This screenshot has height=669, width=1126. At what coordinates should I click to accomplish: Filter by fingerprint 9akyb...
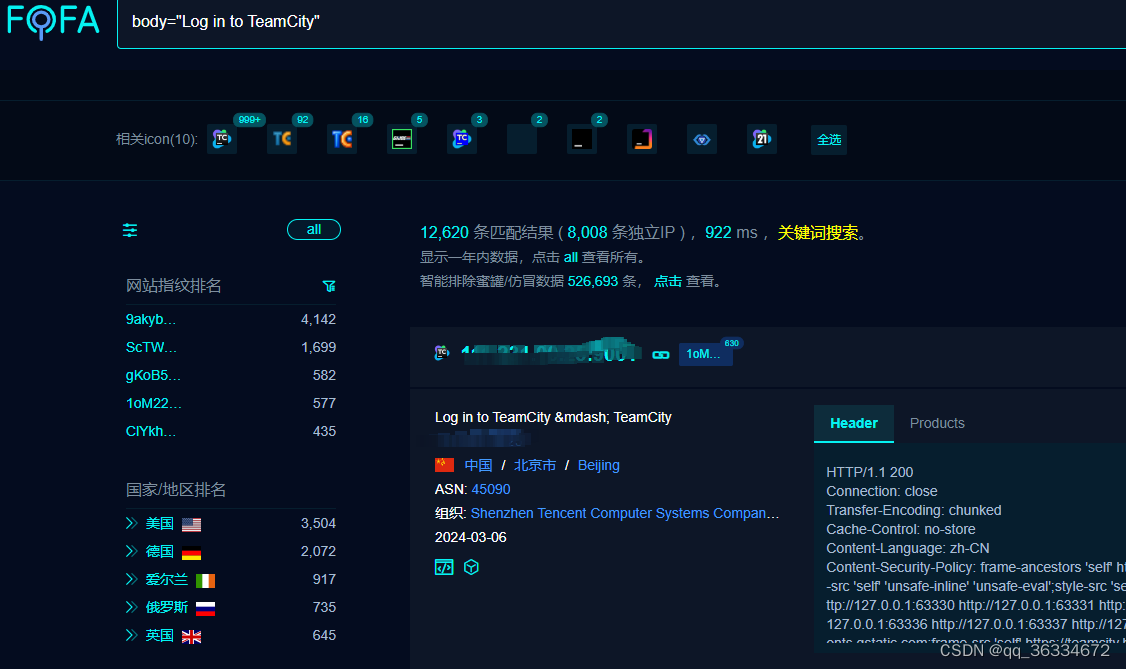(x=151, y=319)
